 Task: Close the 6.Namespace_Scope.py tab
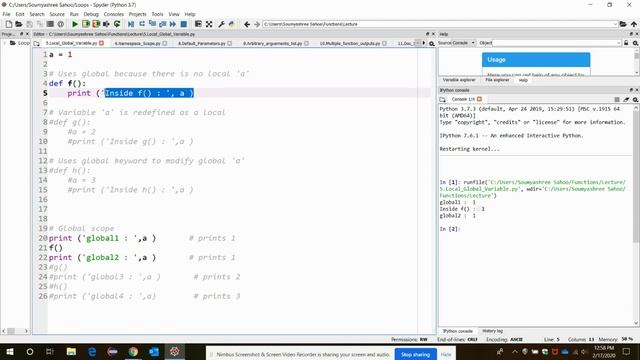pyautogui.click(x=165, y=43)
